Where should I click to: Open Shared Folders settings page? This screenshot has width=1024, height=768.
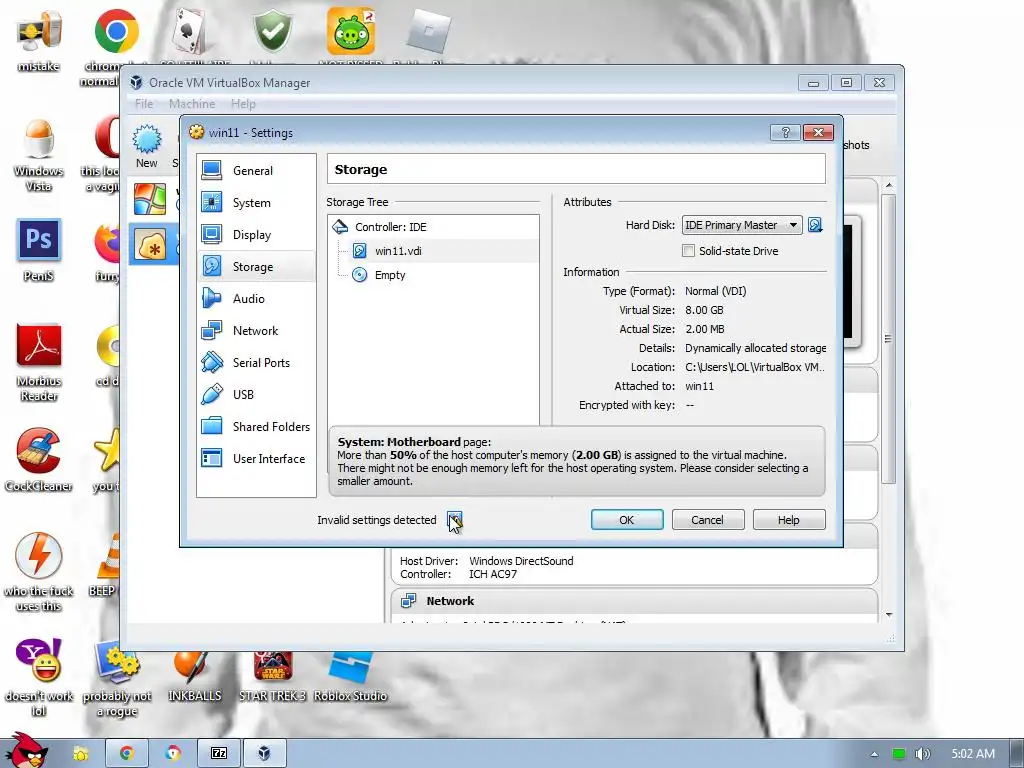point(256,426)
